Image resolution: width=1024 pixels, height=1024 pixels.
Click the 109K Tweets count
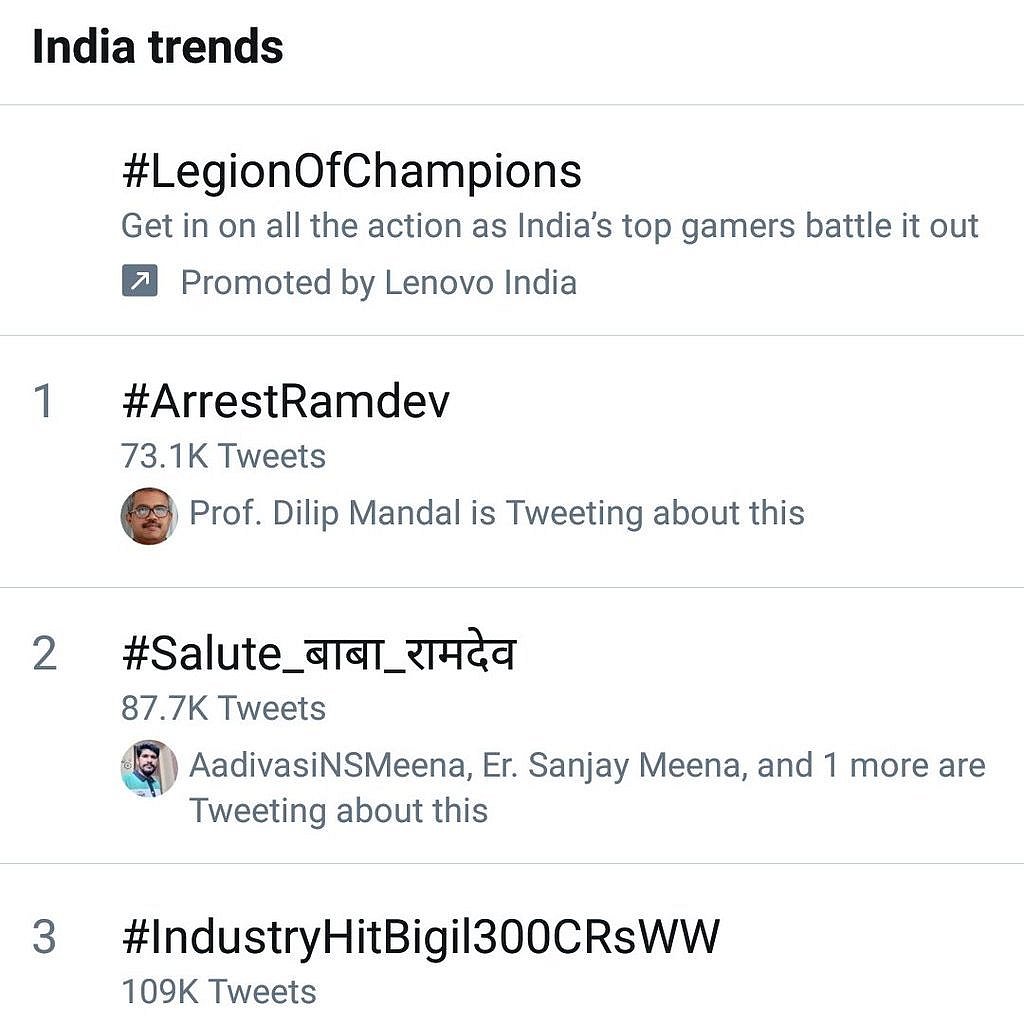coord(218,992)
